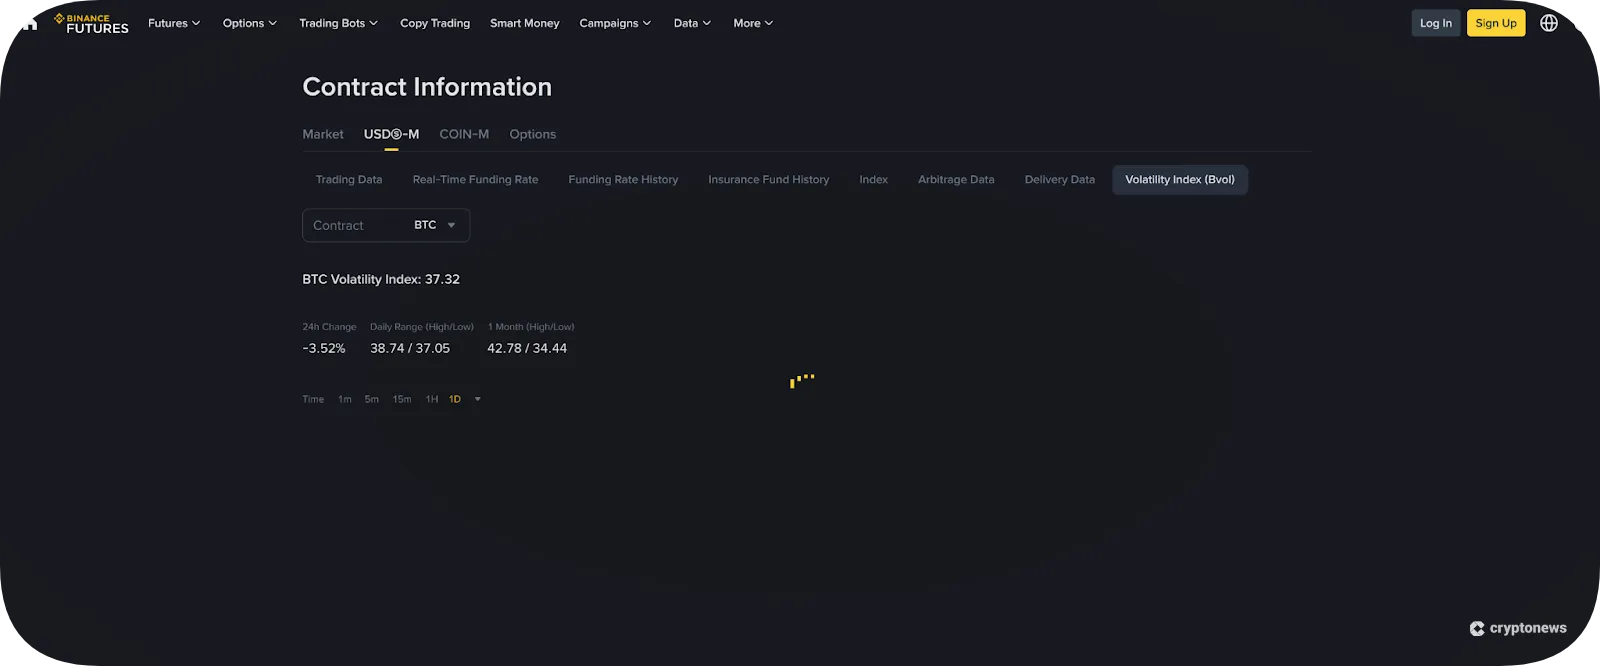
Task: Expand the Trading Bots menu
Action: [338, 23]
